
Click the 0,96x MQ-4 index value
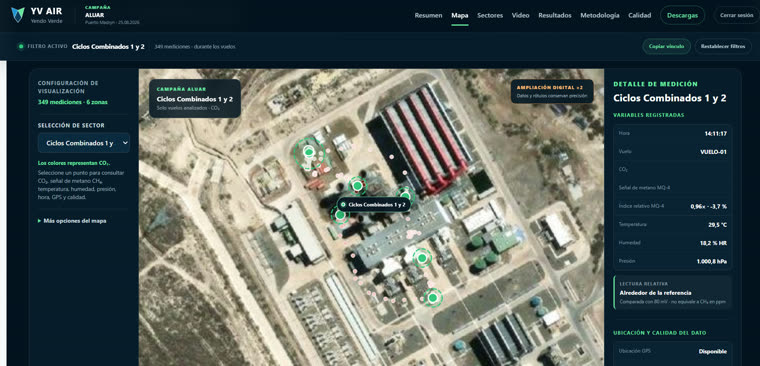[x=709, y=207]
